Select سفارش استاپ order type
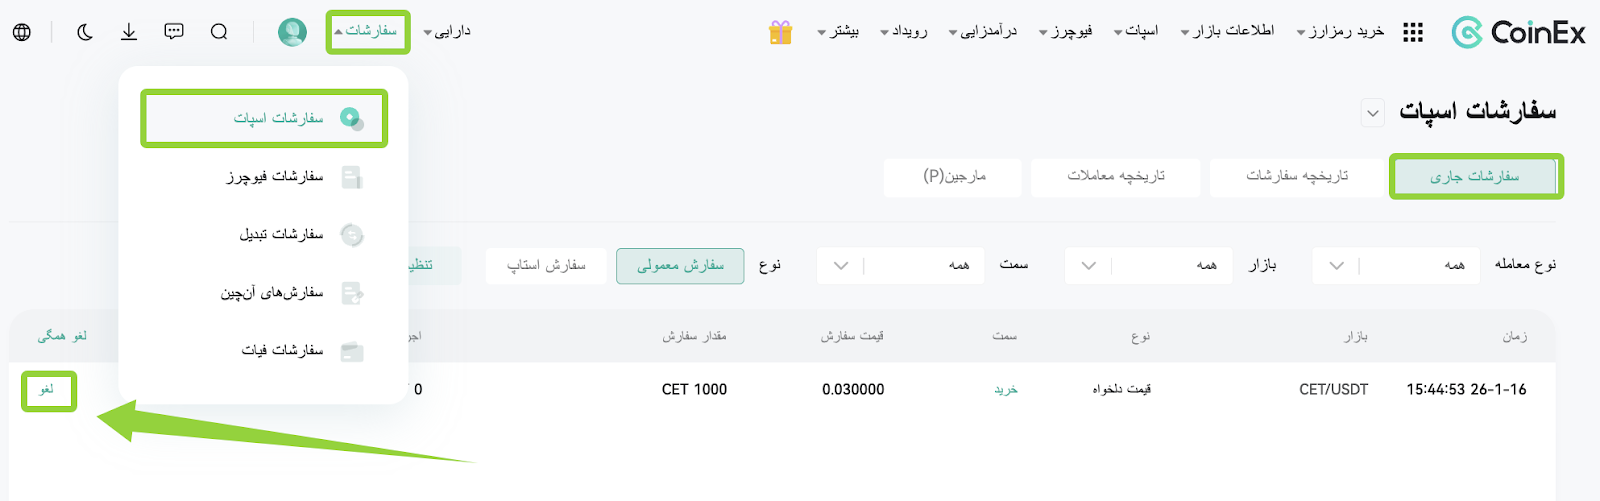Image resolution: width=1600 pixels, height=501 pixels. [546, 265]
